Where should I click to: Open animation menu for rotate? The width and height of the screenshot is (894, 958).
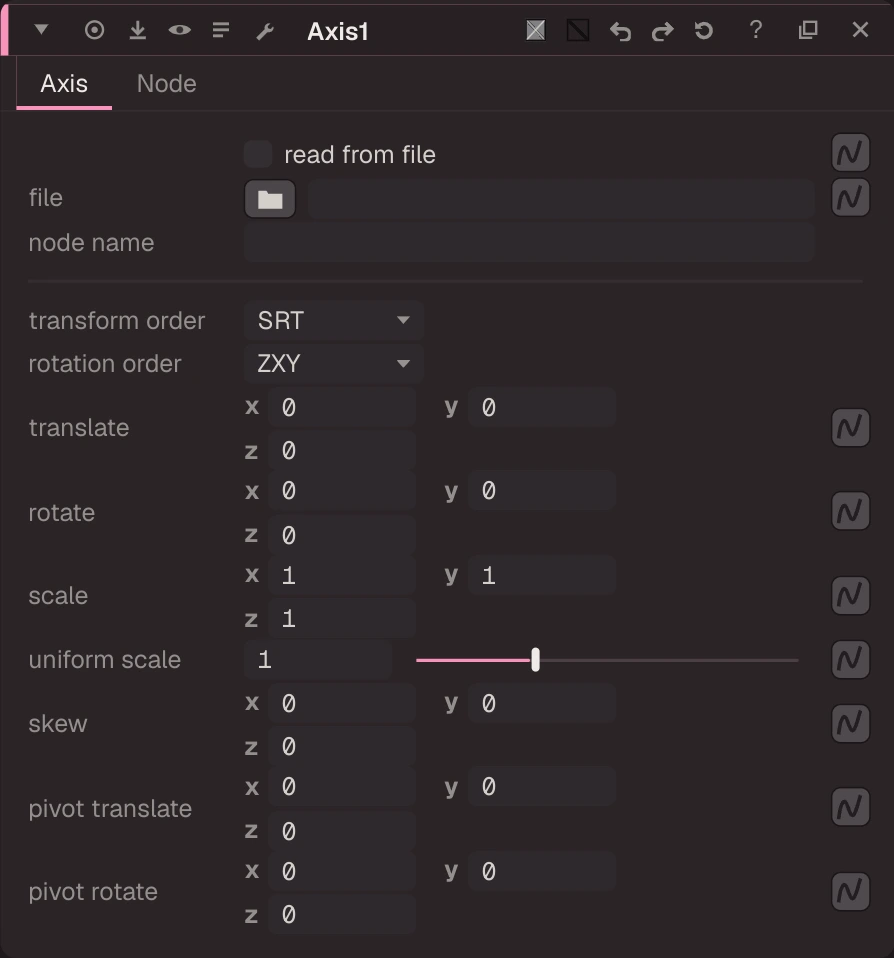pyautogui.click(x=850, y=511)
